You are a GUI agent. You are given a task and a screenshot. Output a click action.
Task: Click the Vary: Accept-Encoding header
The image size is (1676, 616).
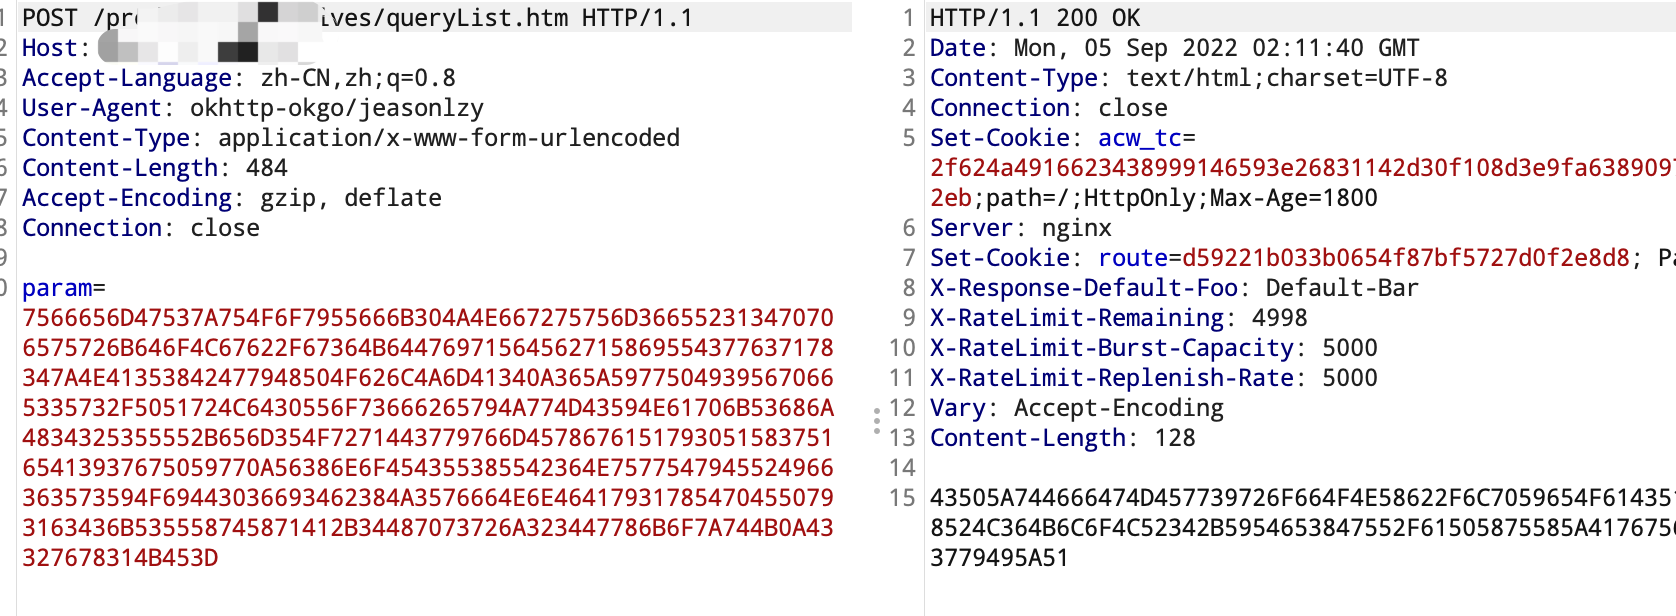(x=1077, y=408)
